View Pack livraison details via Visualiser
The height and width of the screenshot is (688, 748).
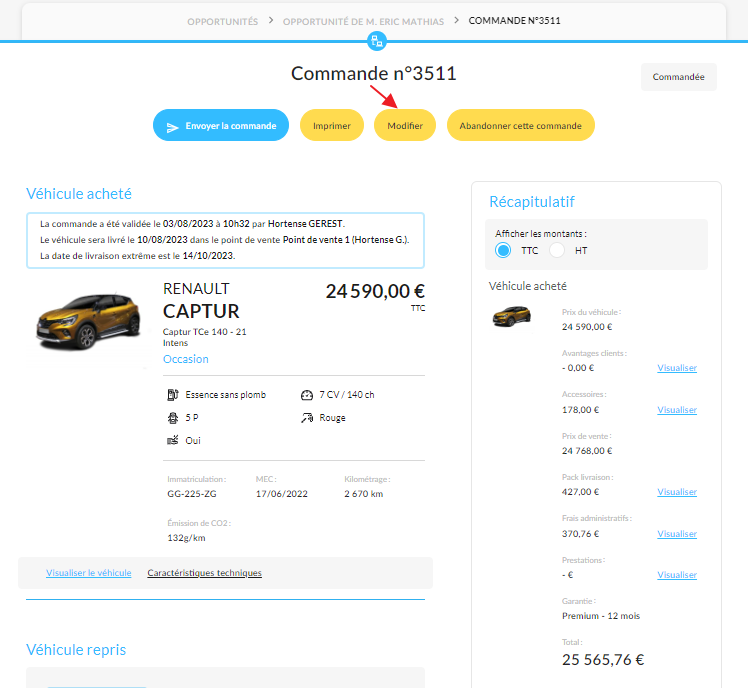point(677,492)
